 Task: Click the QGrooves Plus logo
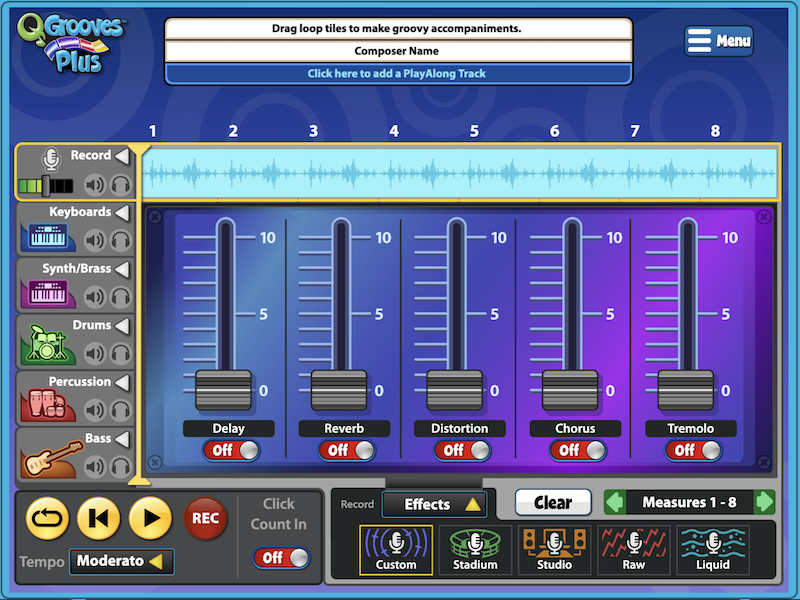tap(71, 43)
